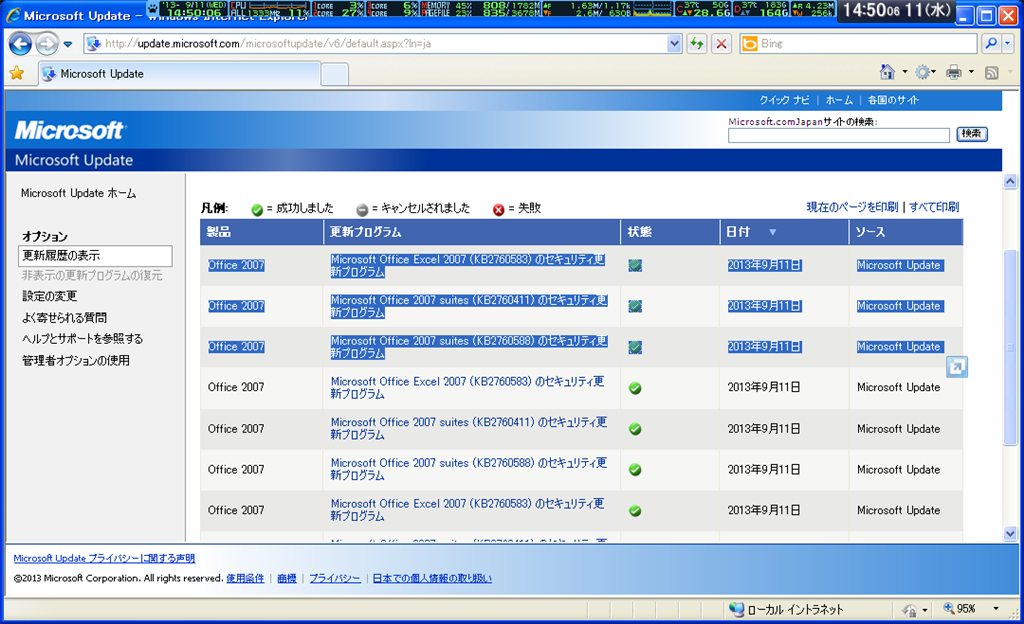Click the Home page icon
This screenshot has width=1024, height=624.
pyautogui.click(x=888, y=72)
